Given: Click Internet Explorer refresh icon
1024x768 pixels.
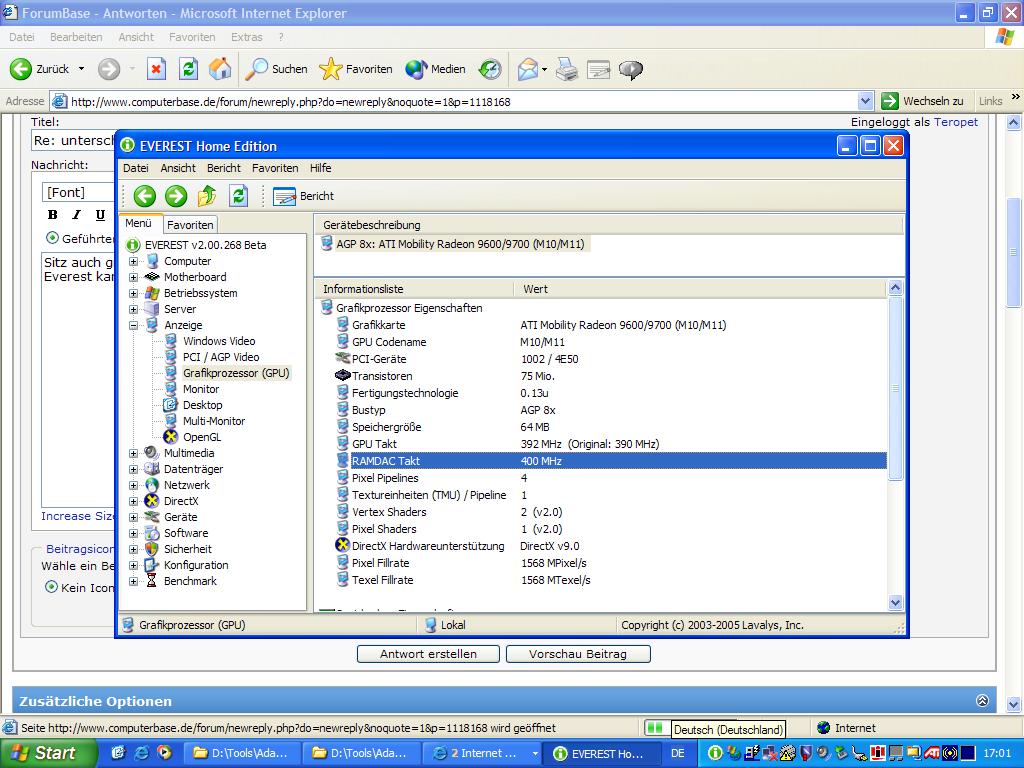Looking at the screenshot, I should pyautogui.click(x=188, y=69).
